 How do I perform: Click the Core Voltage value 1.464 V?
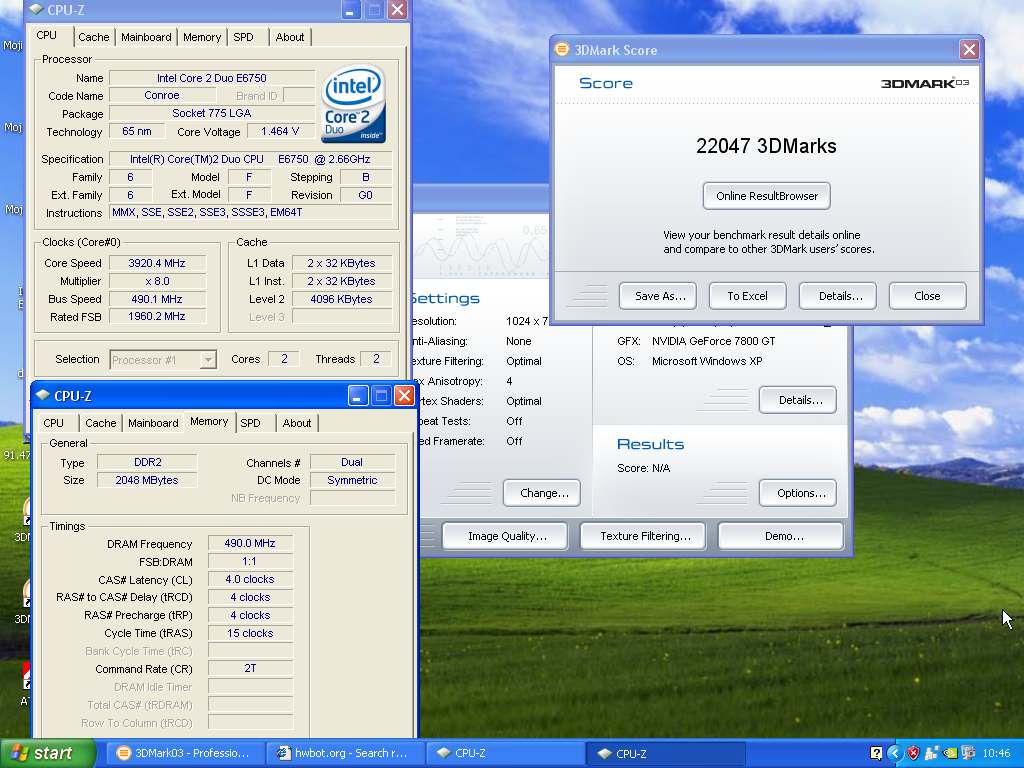click(x=280, y=131)
